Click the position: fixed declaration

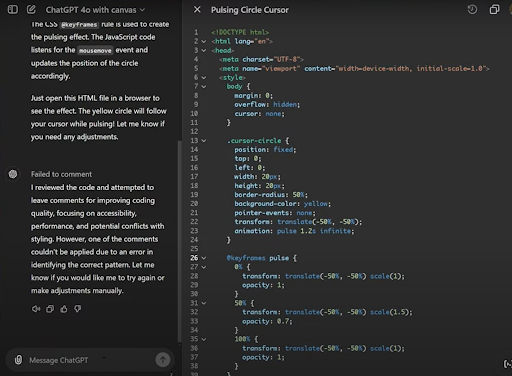pyautogui.click(x=265, y=150)
